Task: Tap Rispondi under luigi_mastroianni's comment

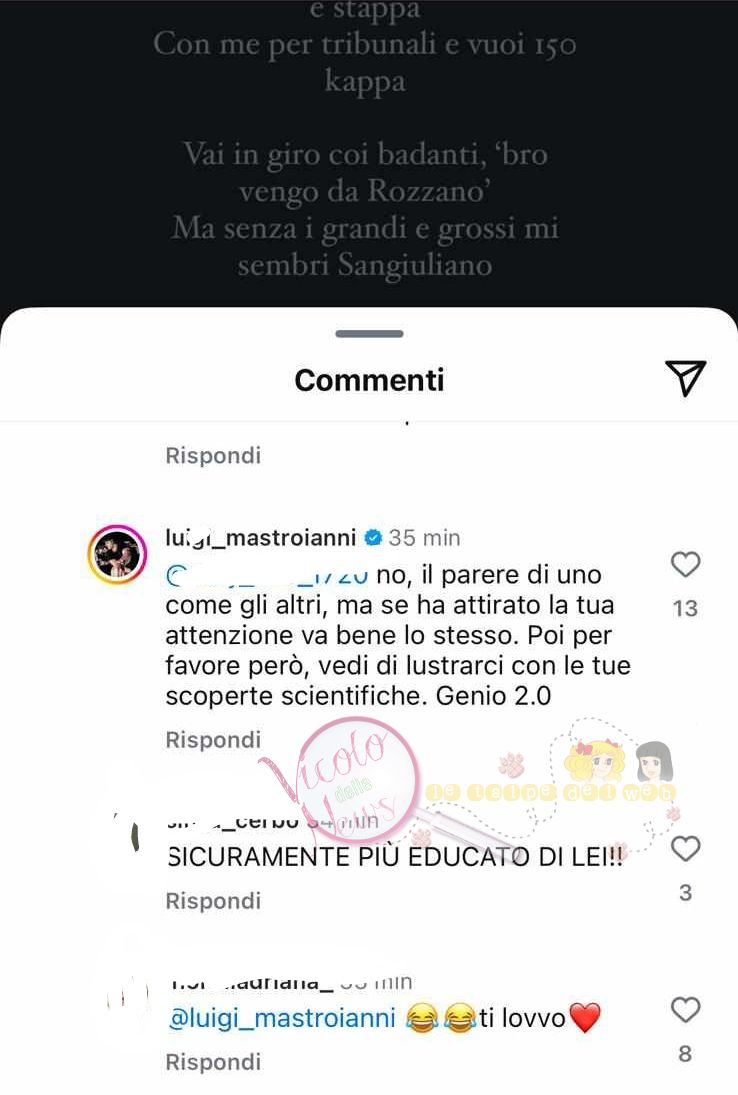Action: coord(213,740)
